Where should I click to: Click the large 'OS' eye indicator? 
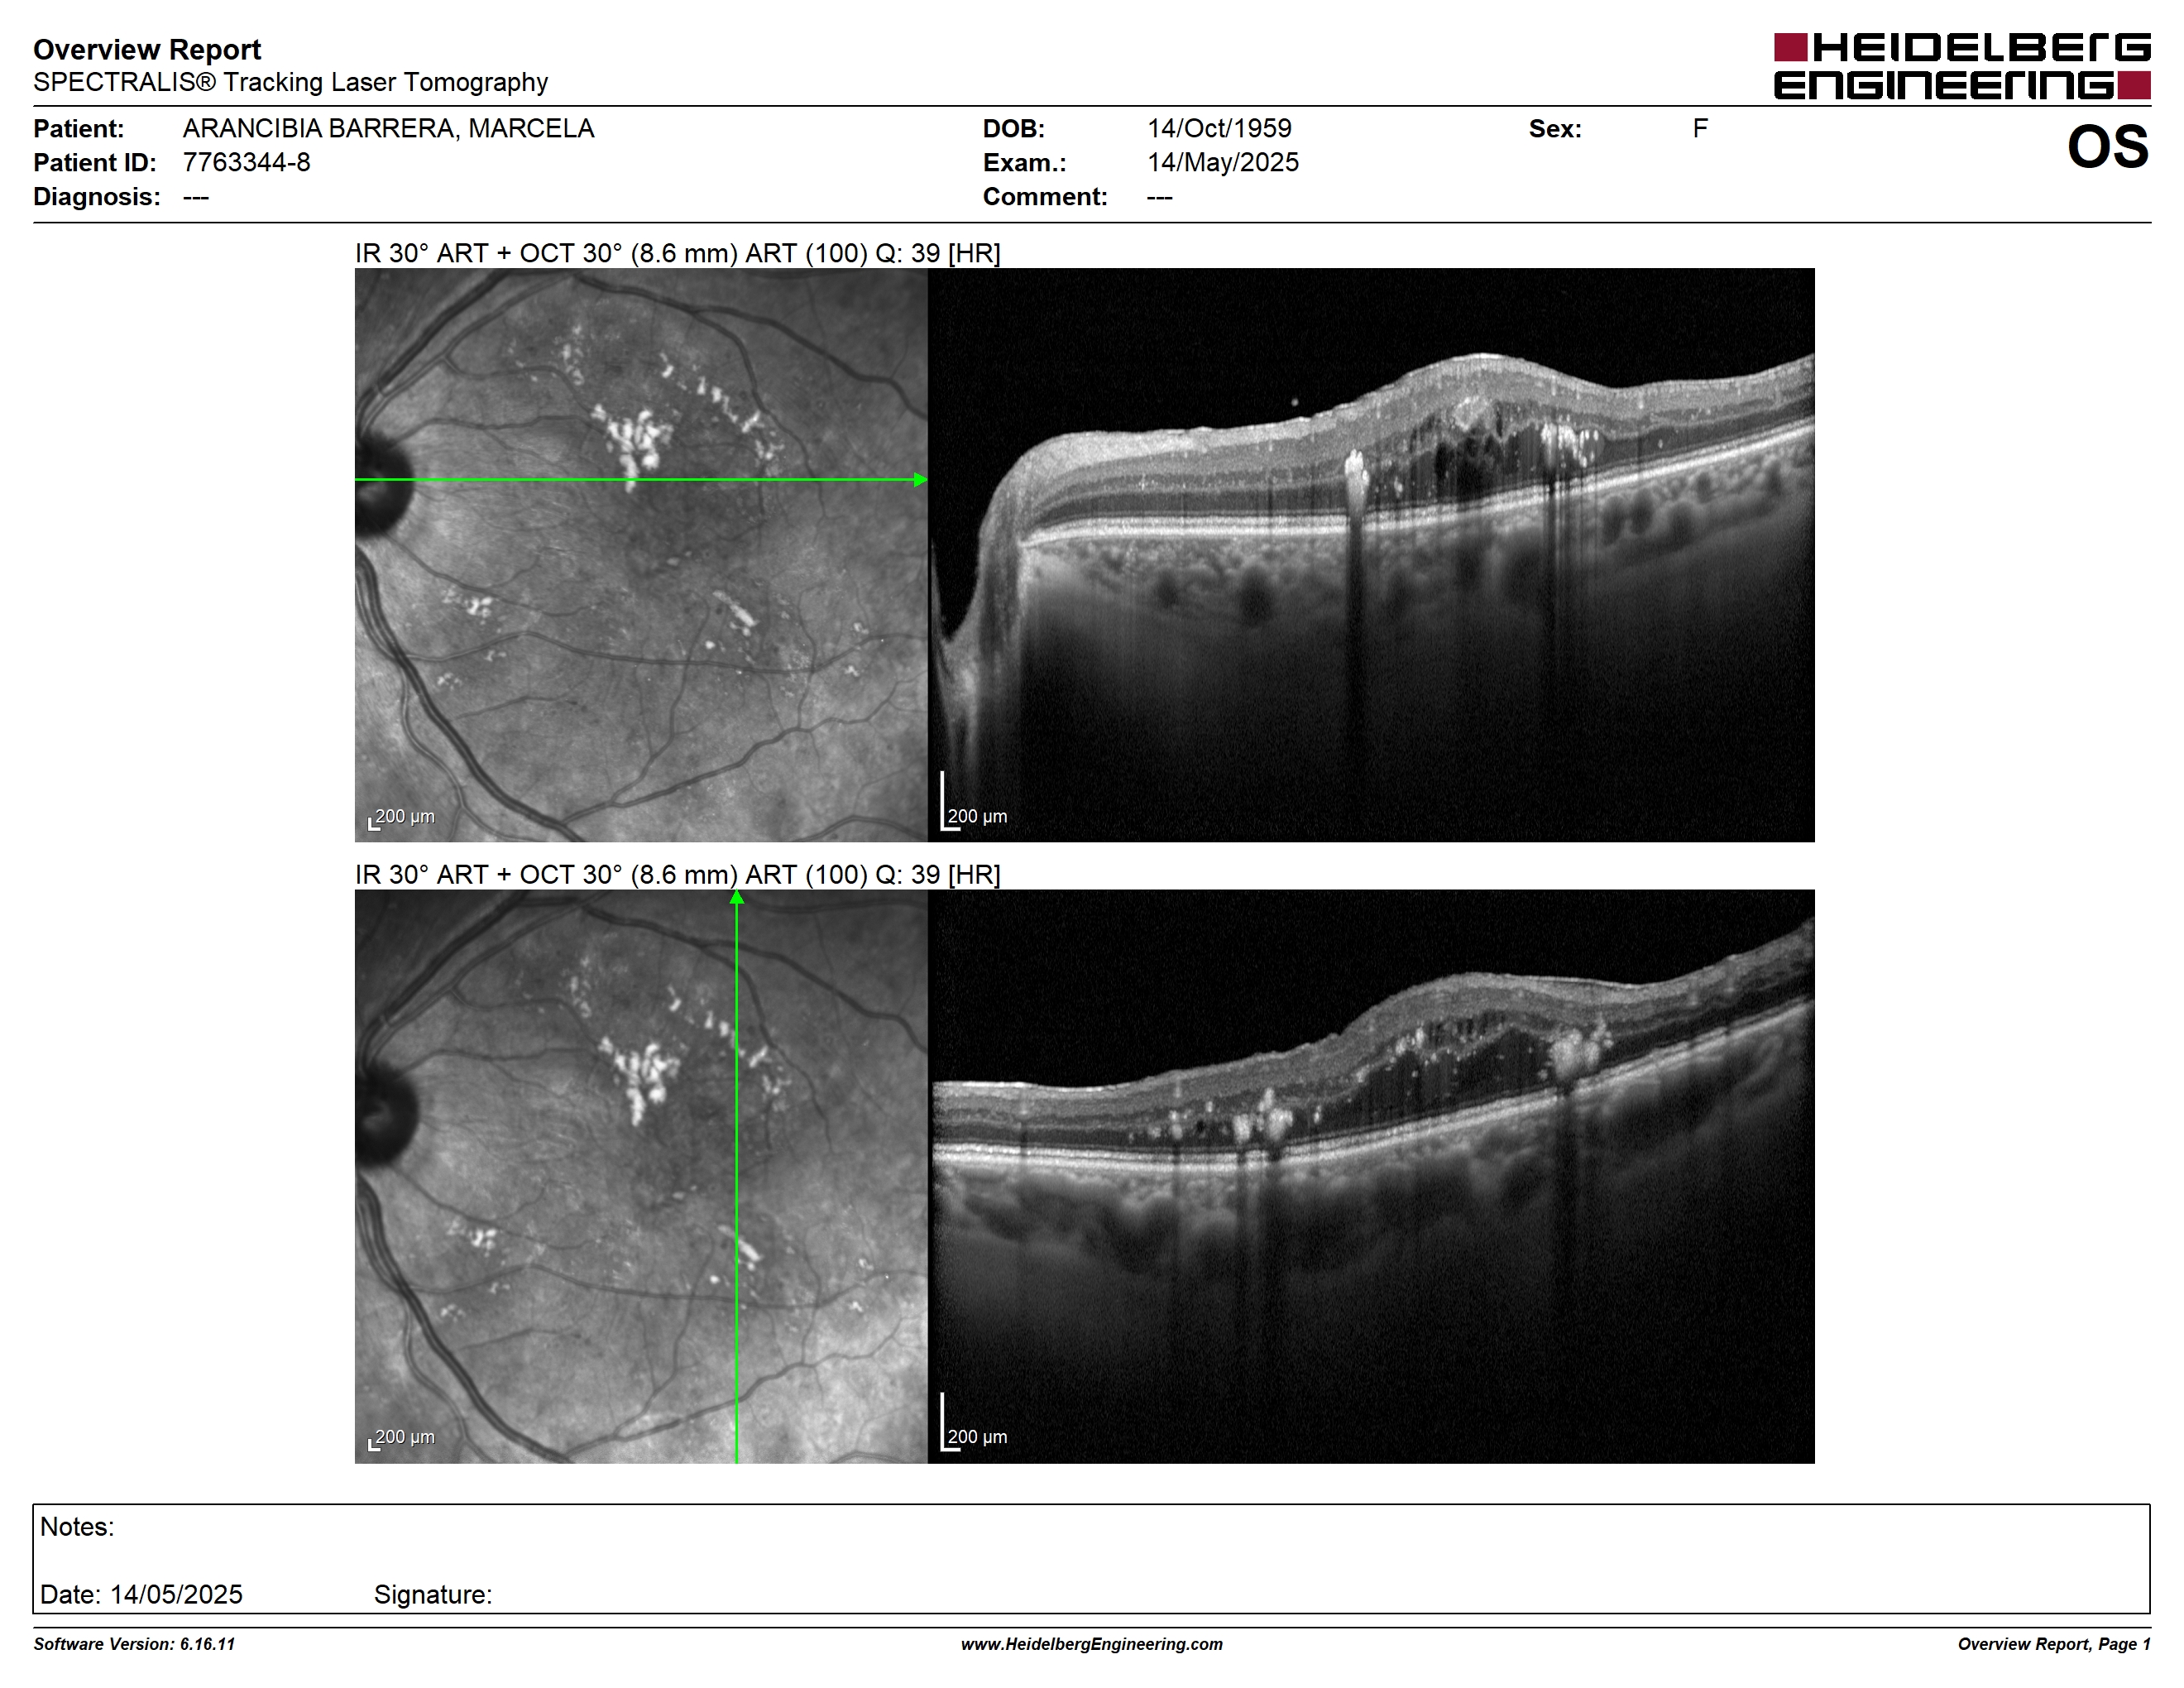coord(2107,146)
